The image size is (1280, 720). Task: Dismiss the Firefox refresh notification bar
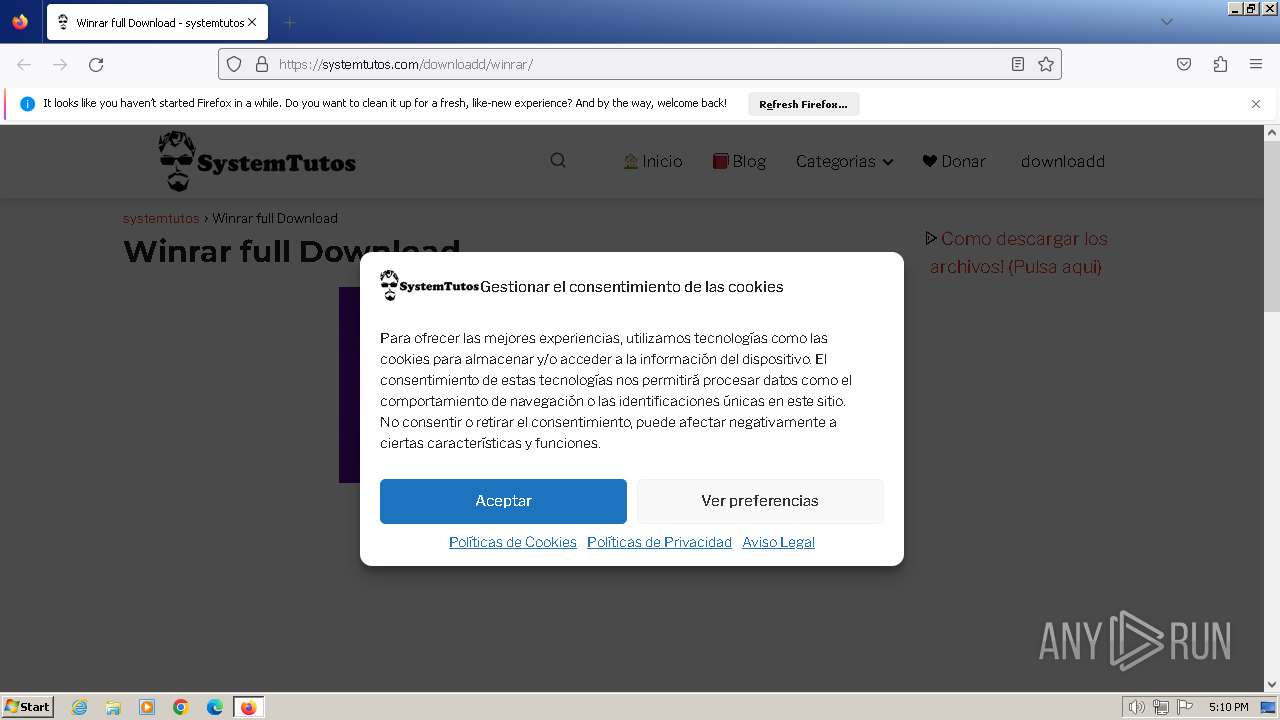1256,104
